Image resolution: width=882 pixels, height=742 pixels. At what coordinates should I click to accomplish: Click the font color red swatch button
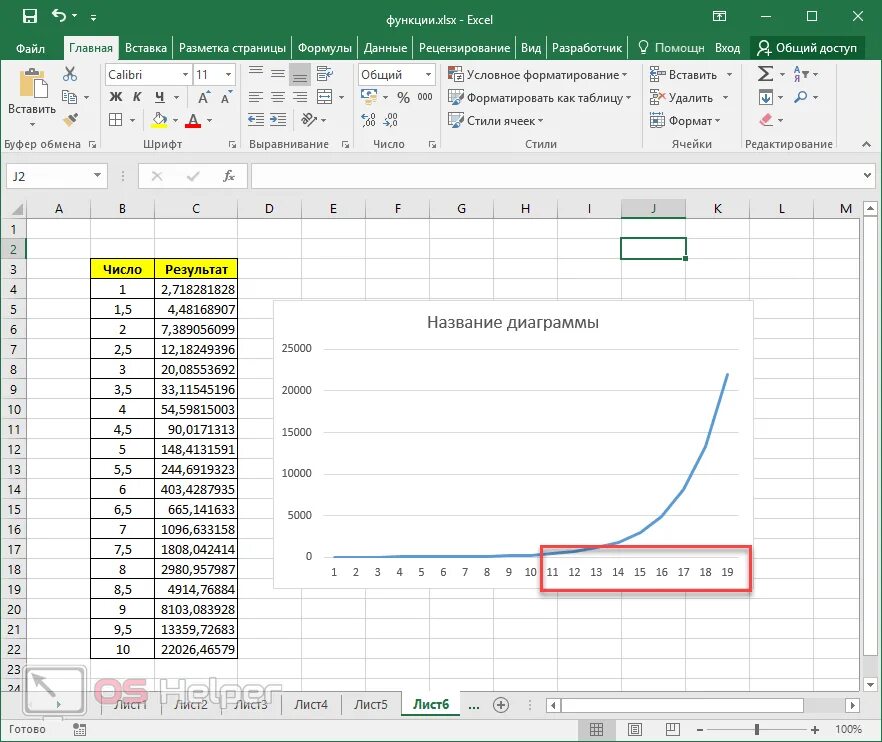point(193,120)
